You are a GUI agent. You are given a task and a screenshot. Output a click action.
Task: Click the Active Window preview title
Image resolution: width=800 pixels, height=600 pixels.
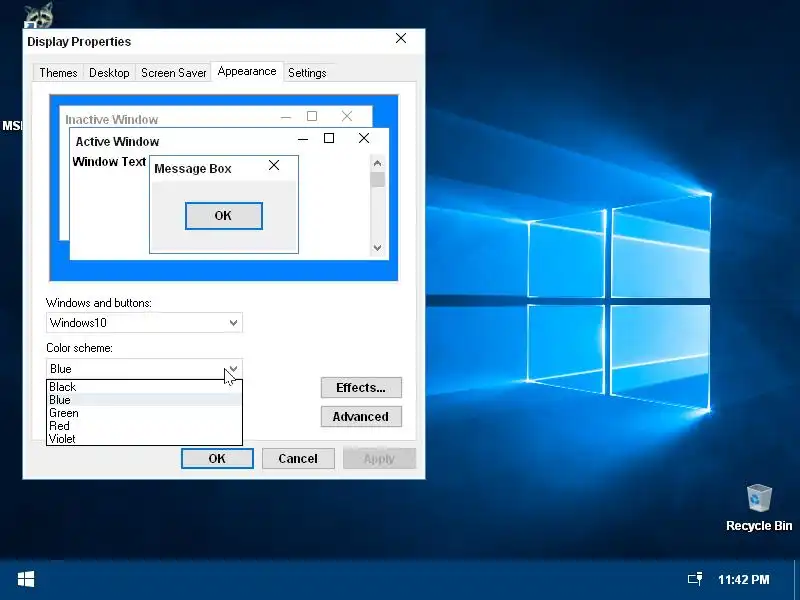(x=117, y=141)
